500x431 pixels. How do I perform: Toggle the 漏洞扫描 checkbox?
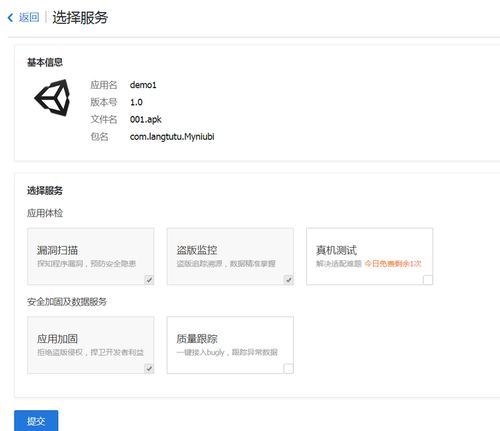[x=149, y=280]
